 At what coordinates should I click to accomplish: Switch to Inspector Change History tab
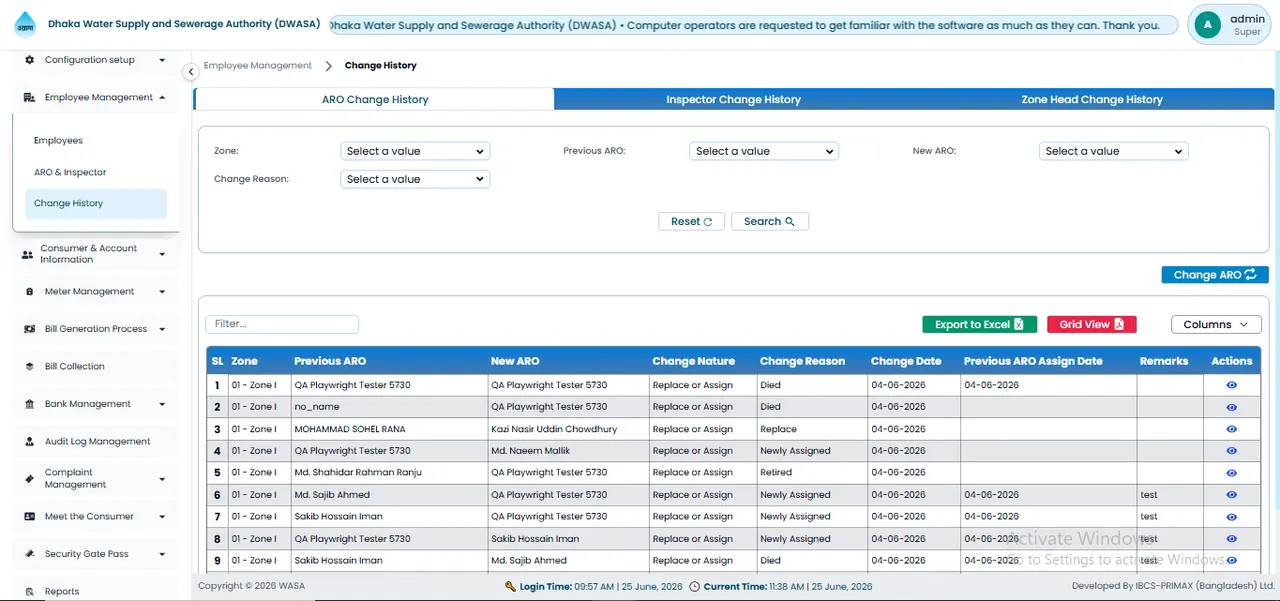(733, 99)
